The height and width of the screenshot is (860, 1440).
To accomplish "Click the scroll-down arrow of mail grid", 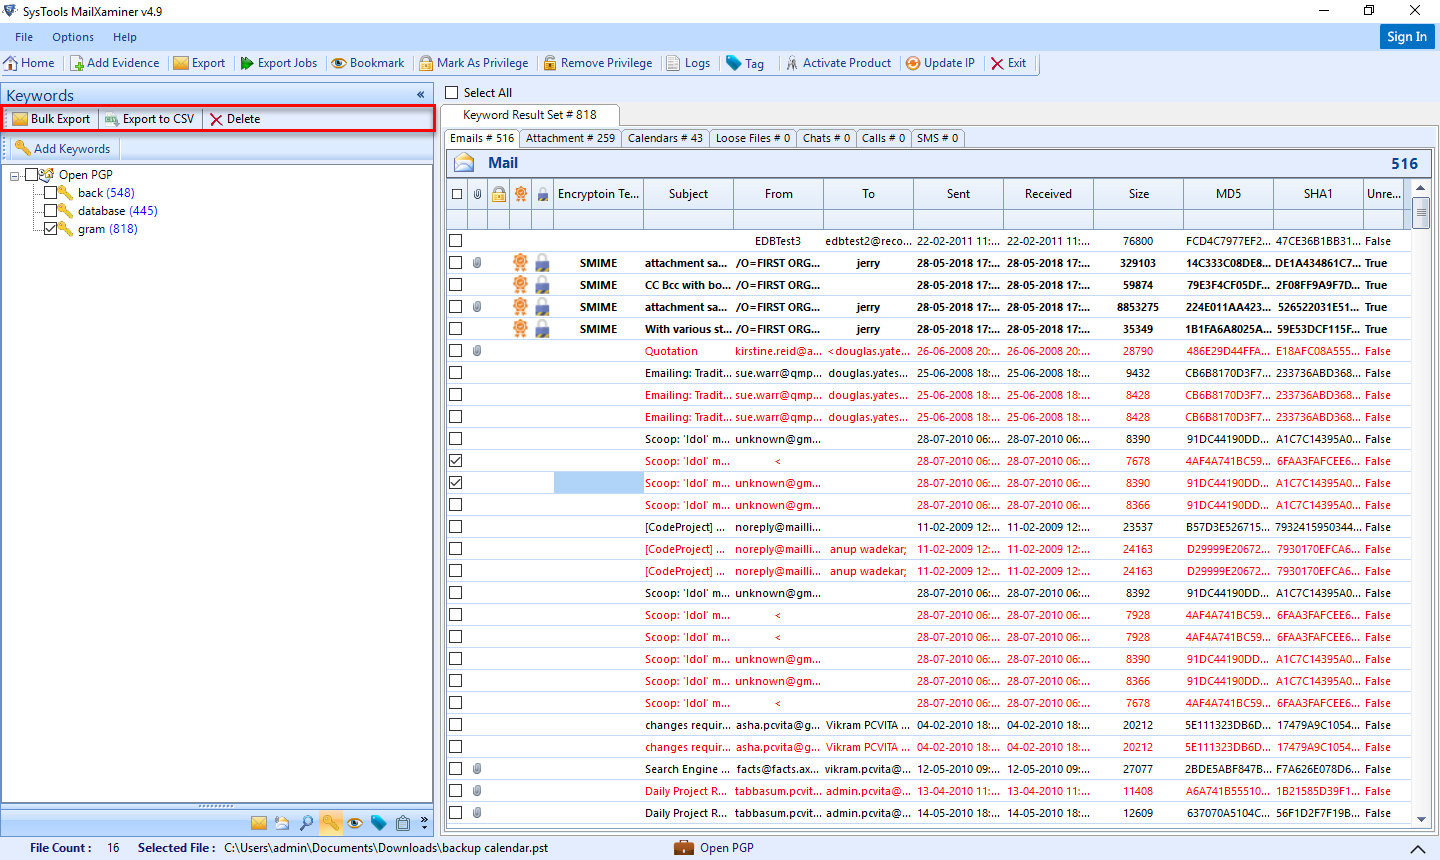I will click(x=1421, y=819).
